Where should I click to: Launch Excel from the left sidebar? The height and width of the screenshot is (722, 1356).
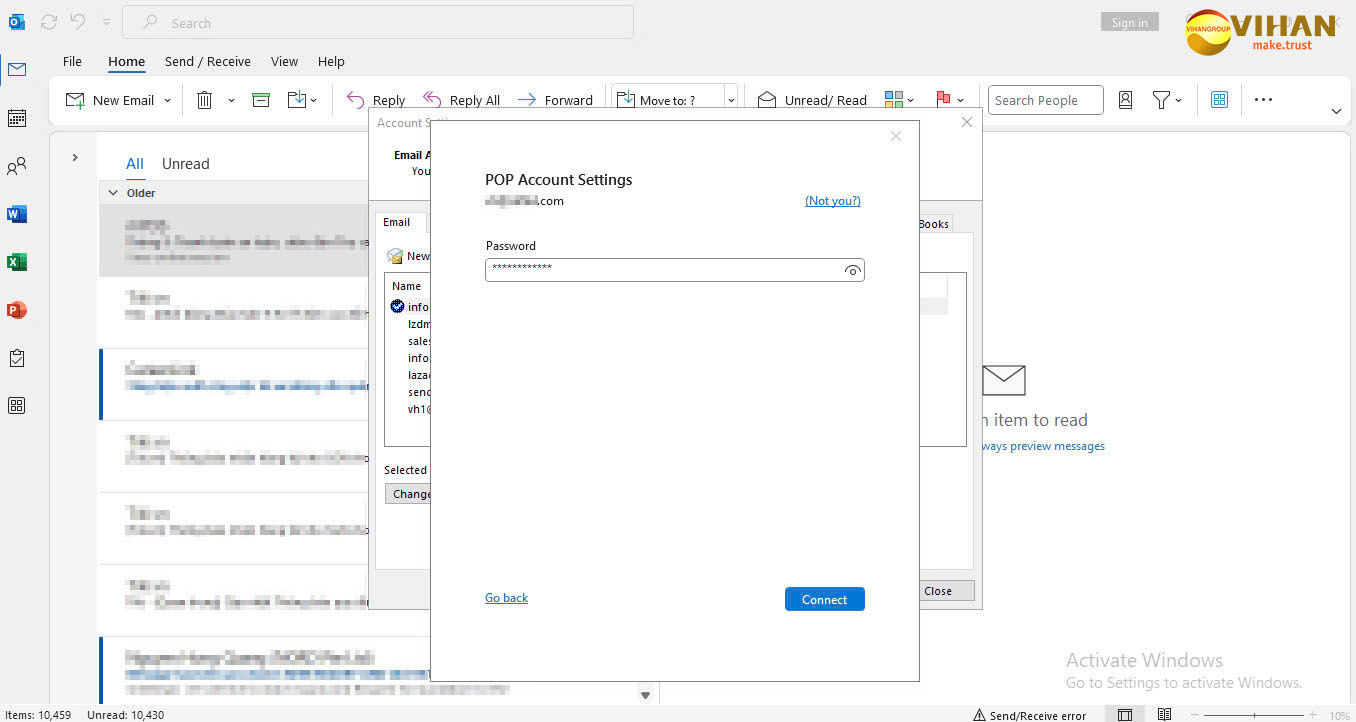[x=17, y=262]
